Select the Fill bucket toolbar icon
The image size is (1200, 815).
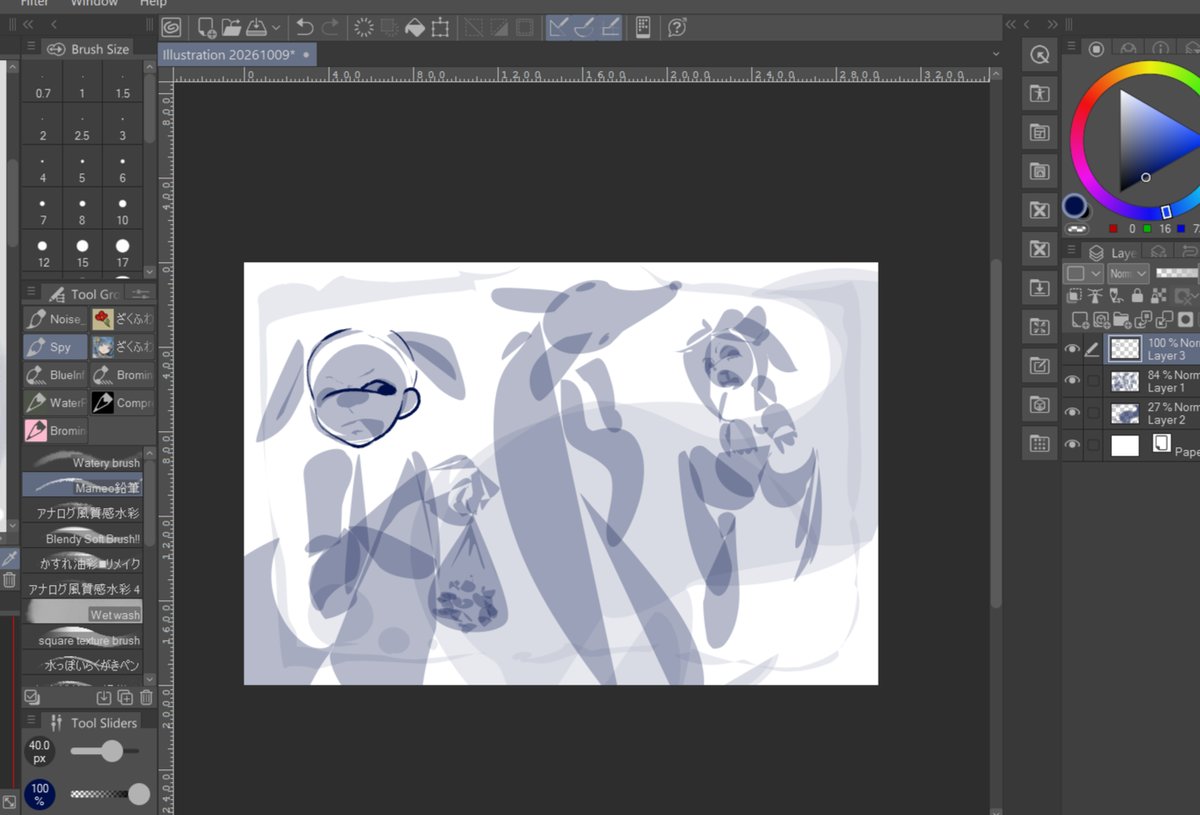point(414,28)
